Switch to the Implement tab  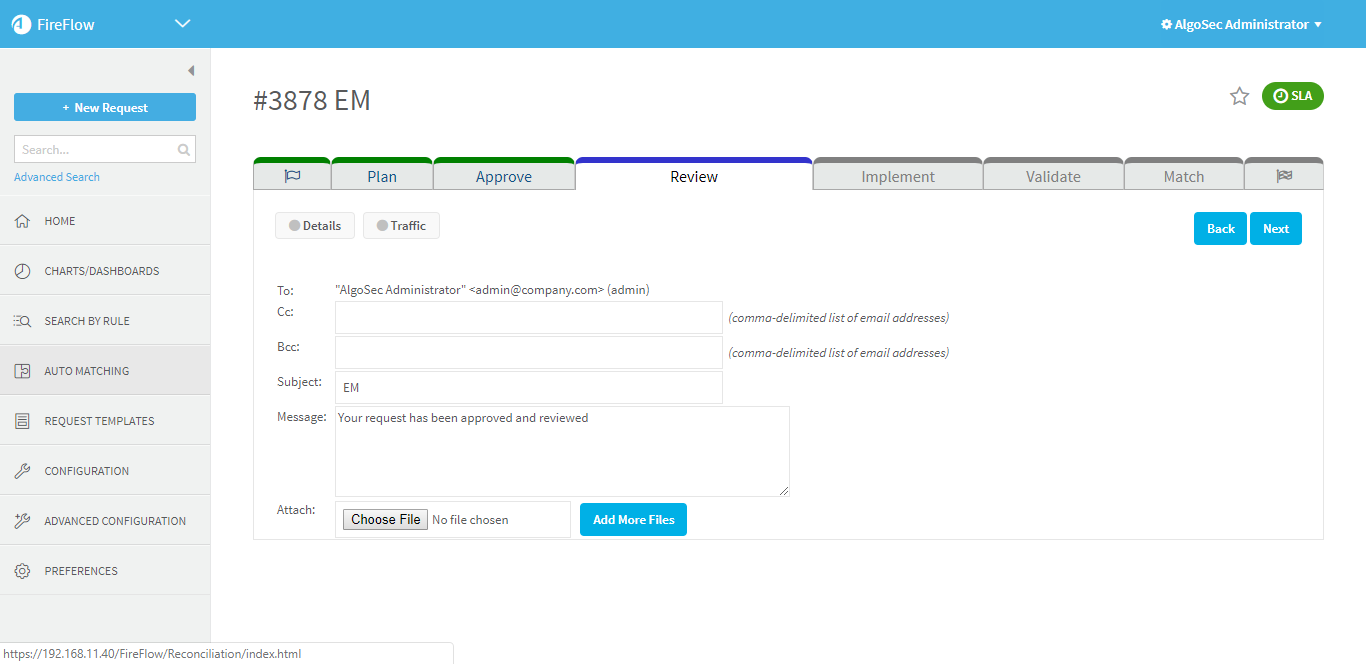897,176
